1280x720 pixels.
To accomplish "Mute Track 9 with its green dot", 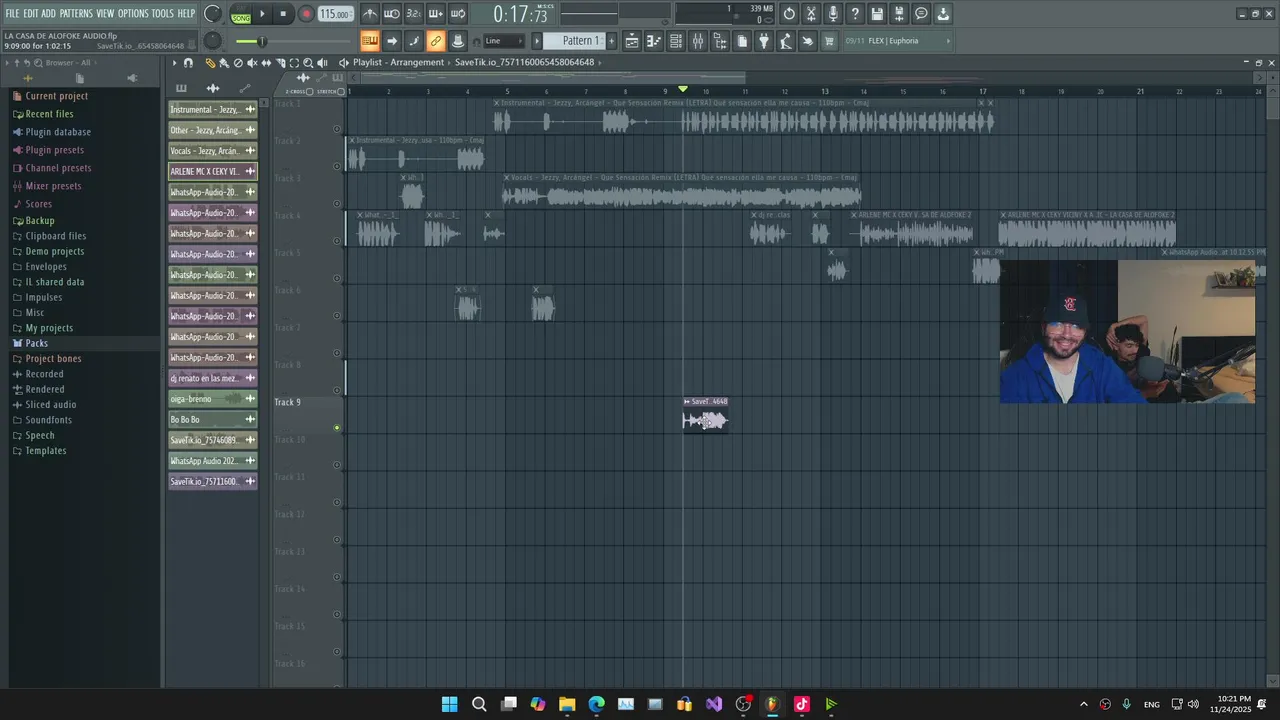I will (337, 428).
